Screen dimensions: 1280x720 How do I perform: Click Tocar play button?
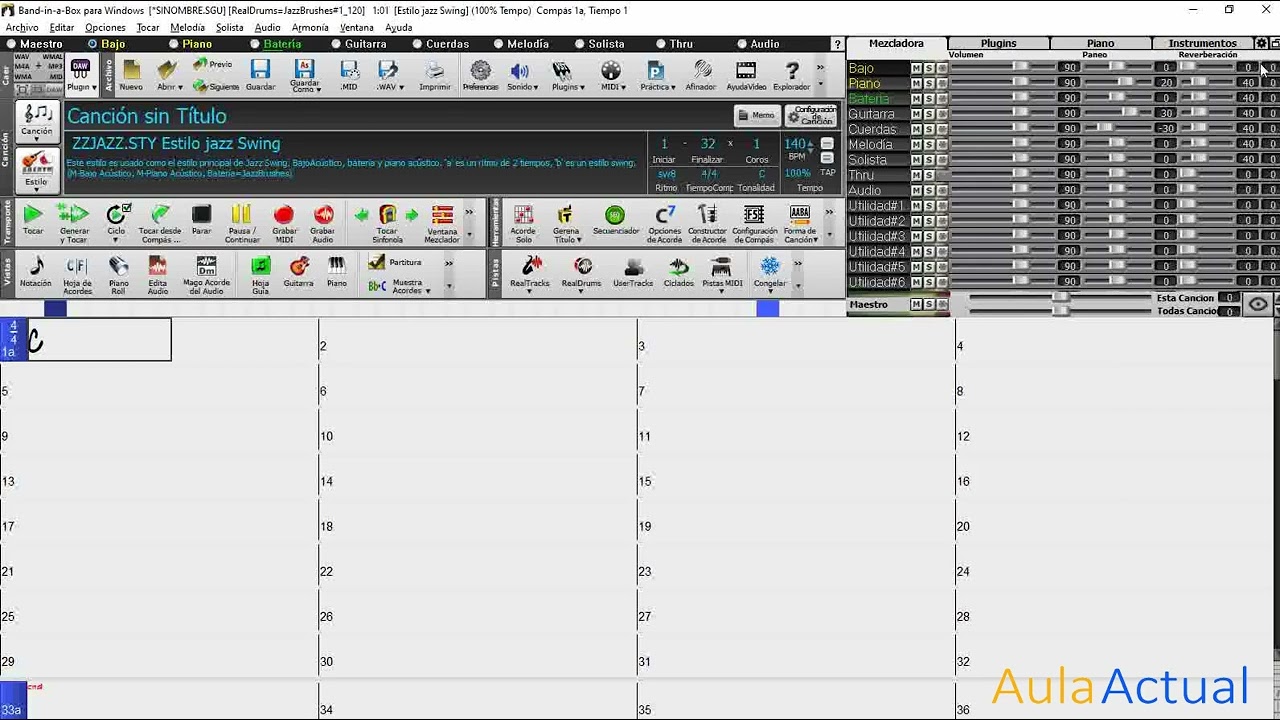pyautogui.click(x=33, y=220)
